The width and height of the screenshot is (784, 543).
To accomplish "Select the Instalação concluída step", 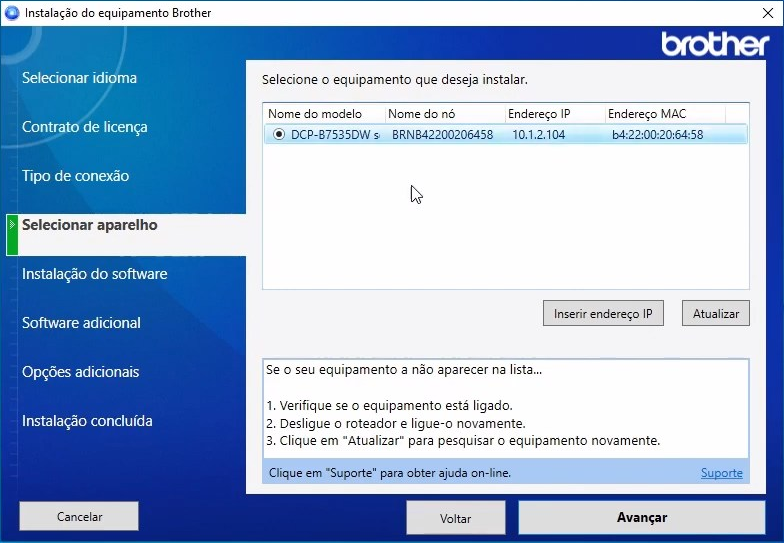I will click(87, 421).
